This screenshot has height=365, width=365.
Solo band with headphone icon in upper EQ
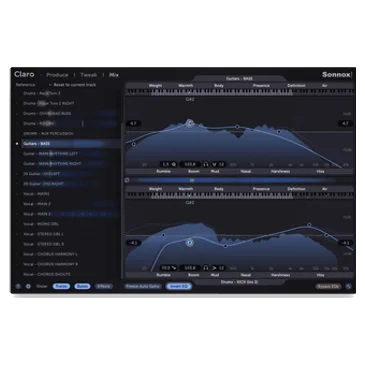(206, 164)
